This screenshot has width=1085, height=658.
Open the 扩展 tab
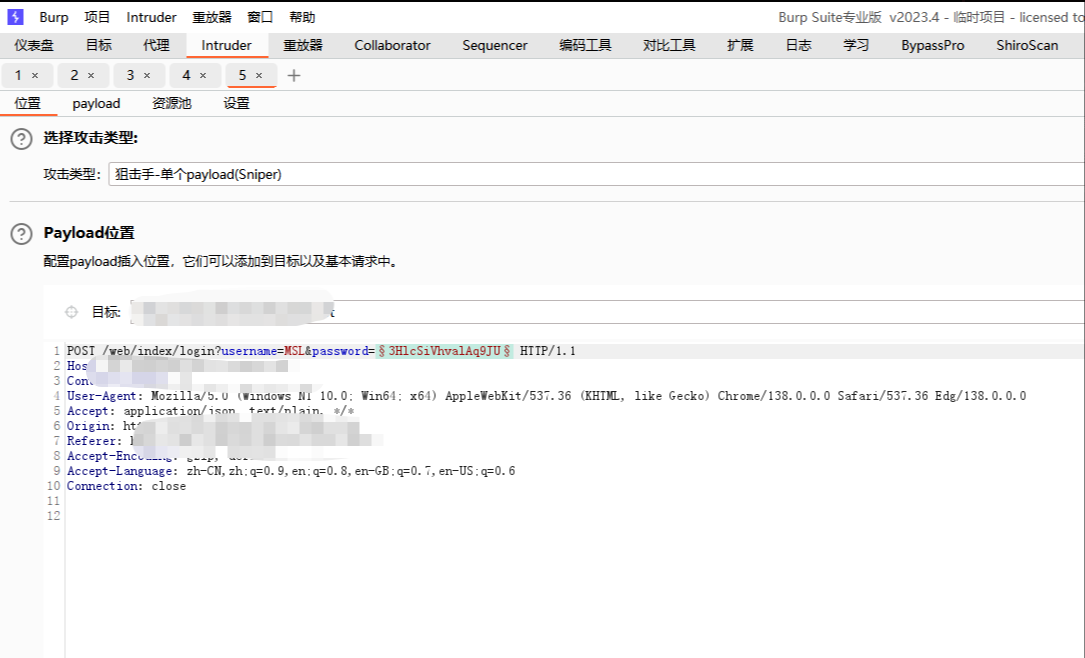740,45
